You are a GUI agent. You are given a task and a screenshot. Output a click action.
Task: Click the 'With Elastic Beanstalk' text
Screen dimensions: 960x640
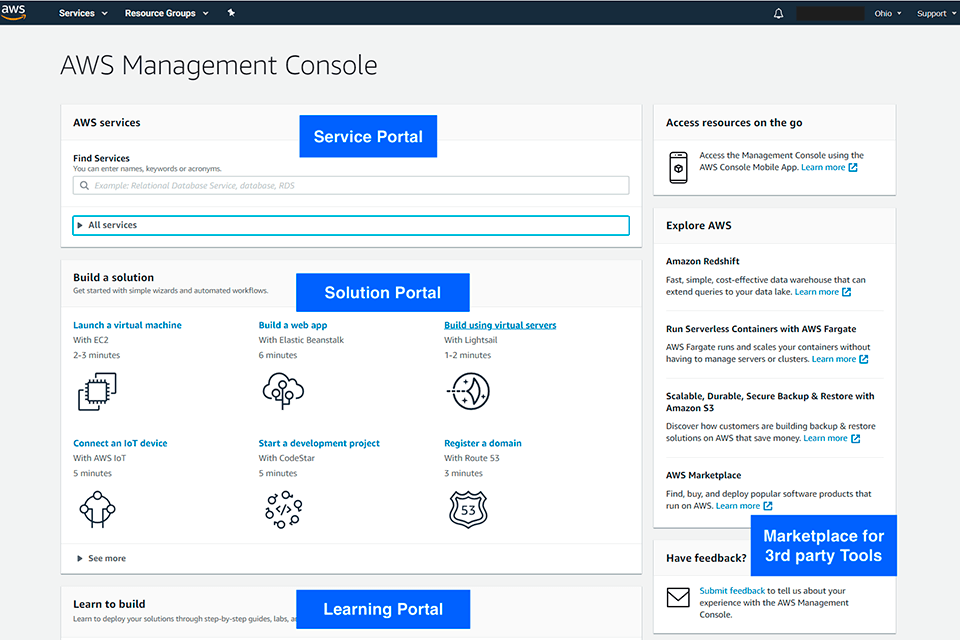click(301, 341)
